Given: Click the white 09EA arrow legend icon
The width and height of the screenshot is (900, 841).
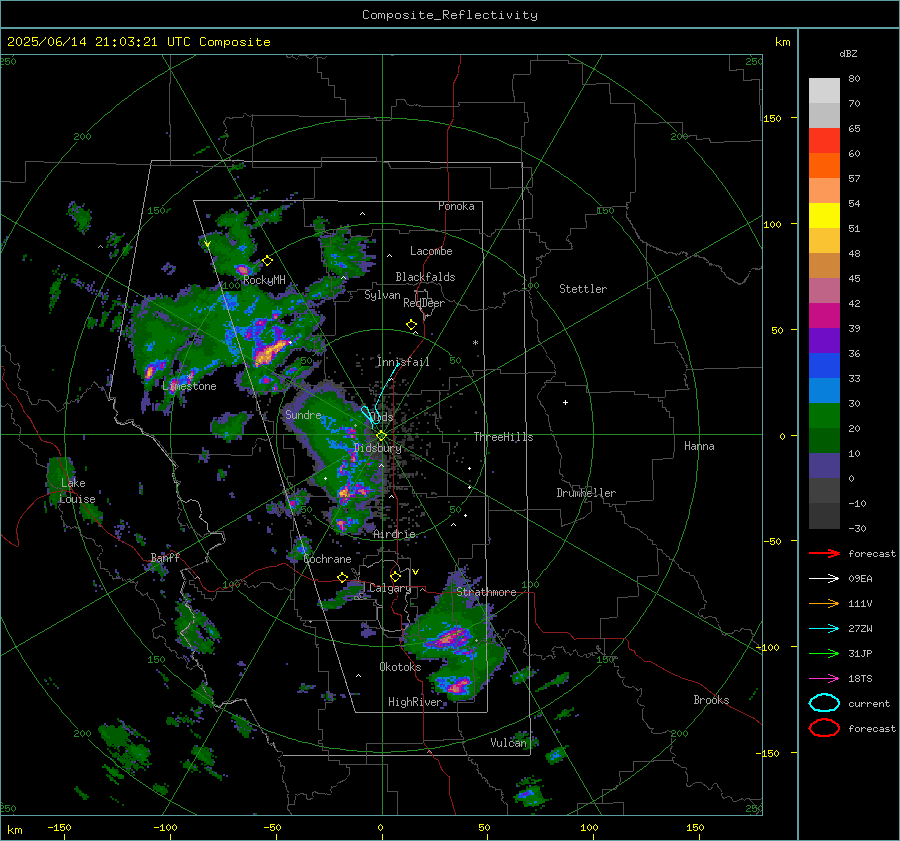Looking at the screenshot, I should coord(824,579).
